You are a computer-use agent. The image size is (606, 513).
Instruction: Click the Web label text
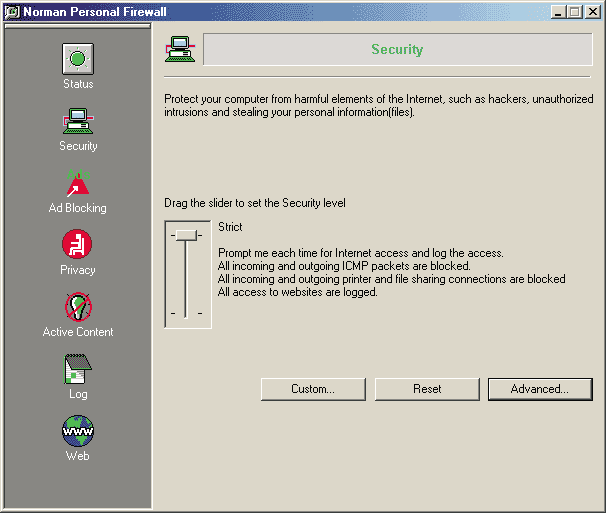pyautogui.click(x=78, y=456)
